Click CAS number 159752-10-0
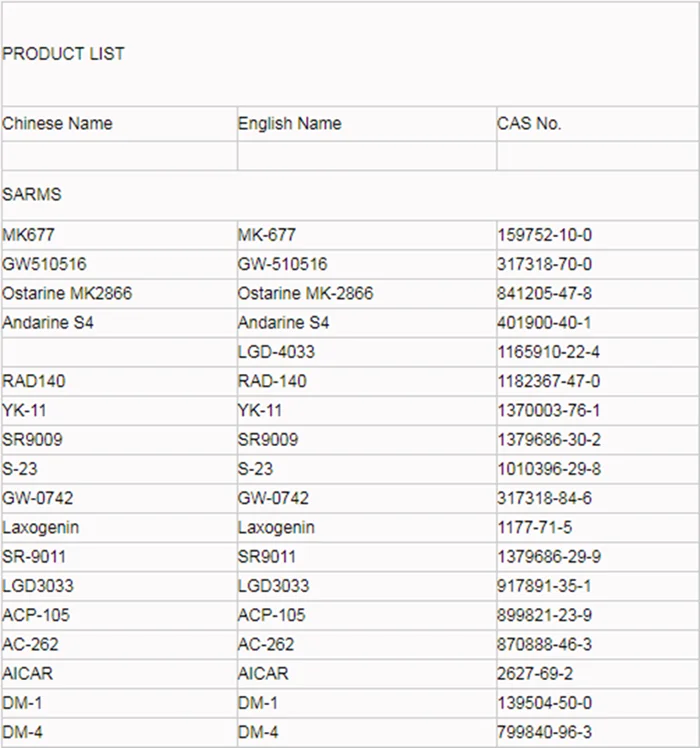The height and width of the screenshot is (748, 700). click(x=545, y=235)
